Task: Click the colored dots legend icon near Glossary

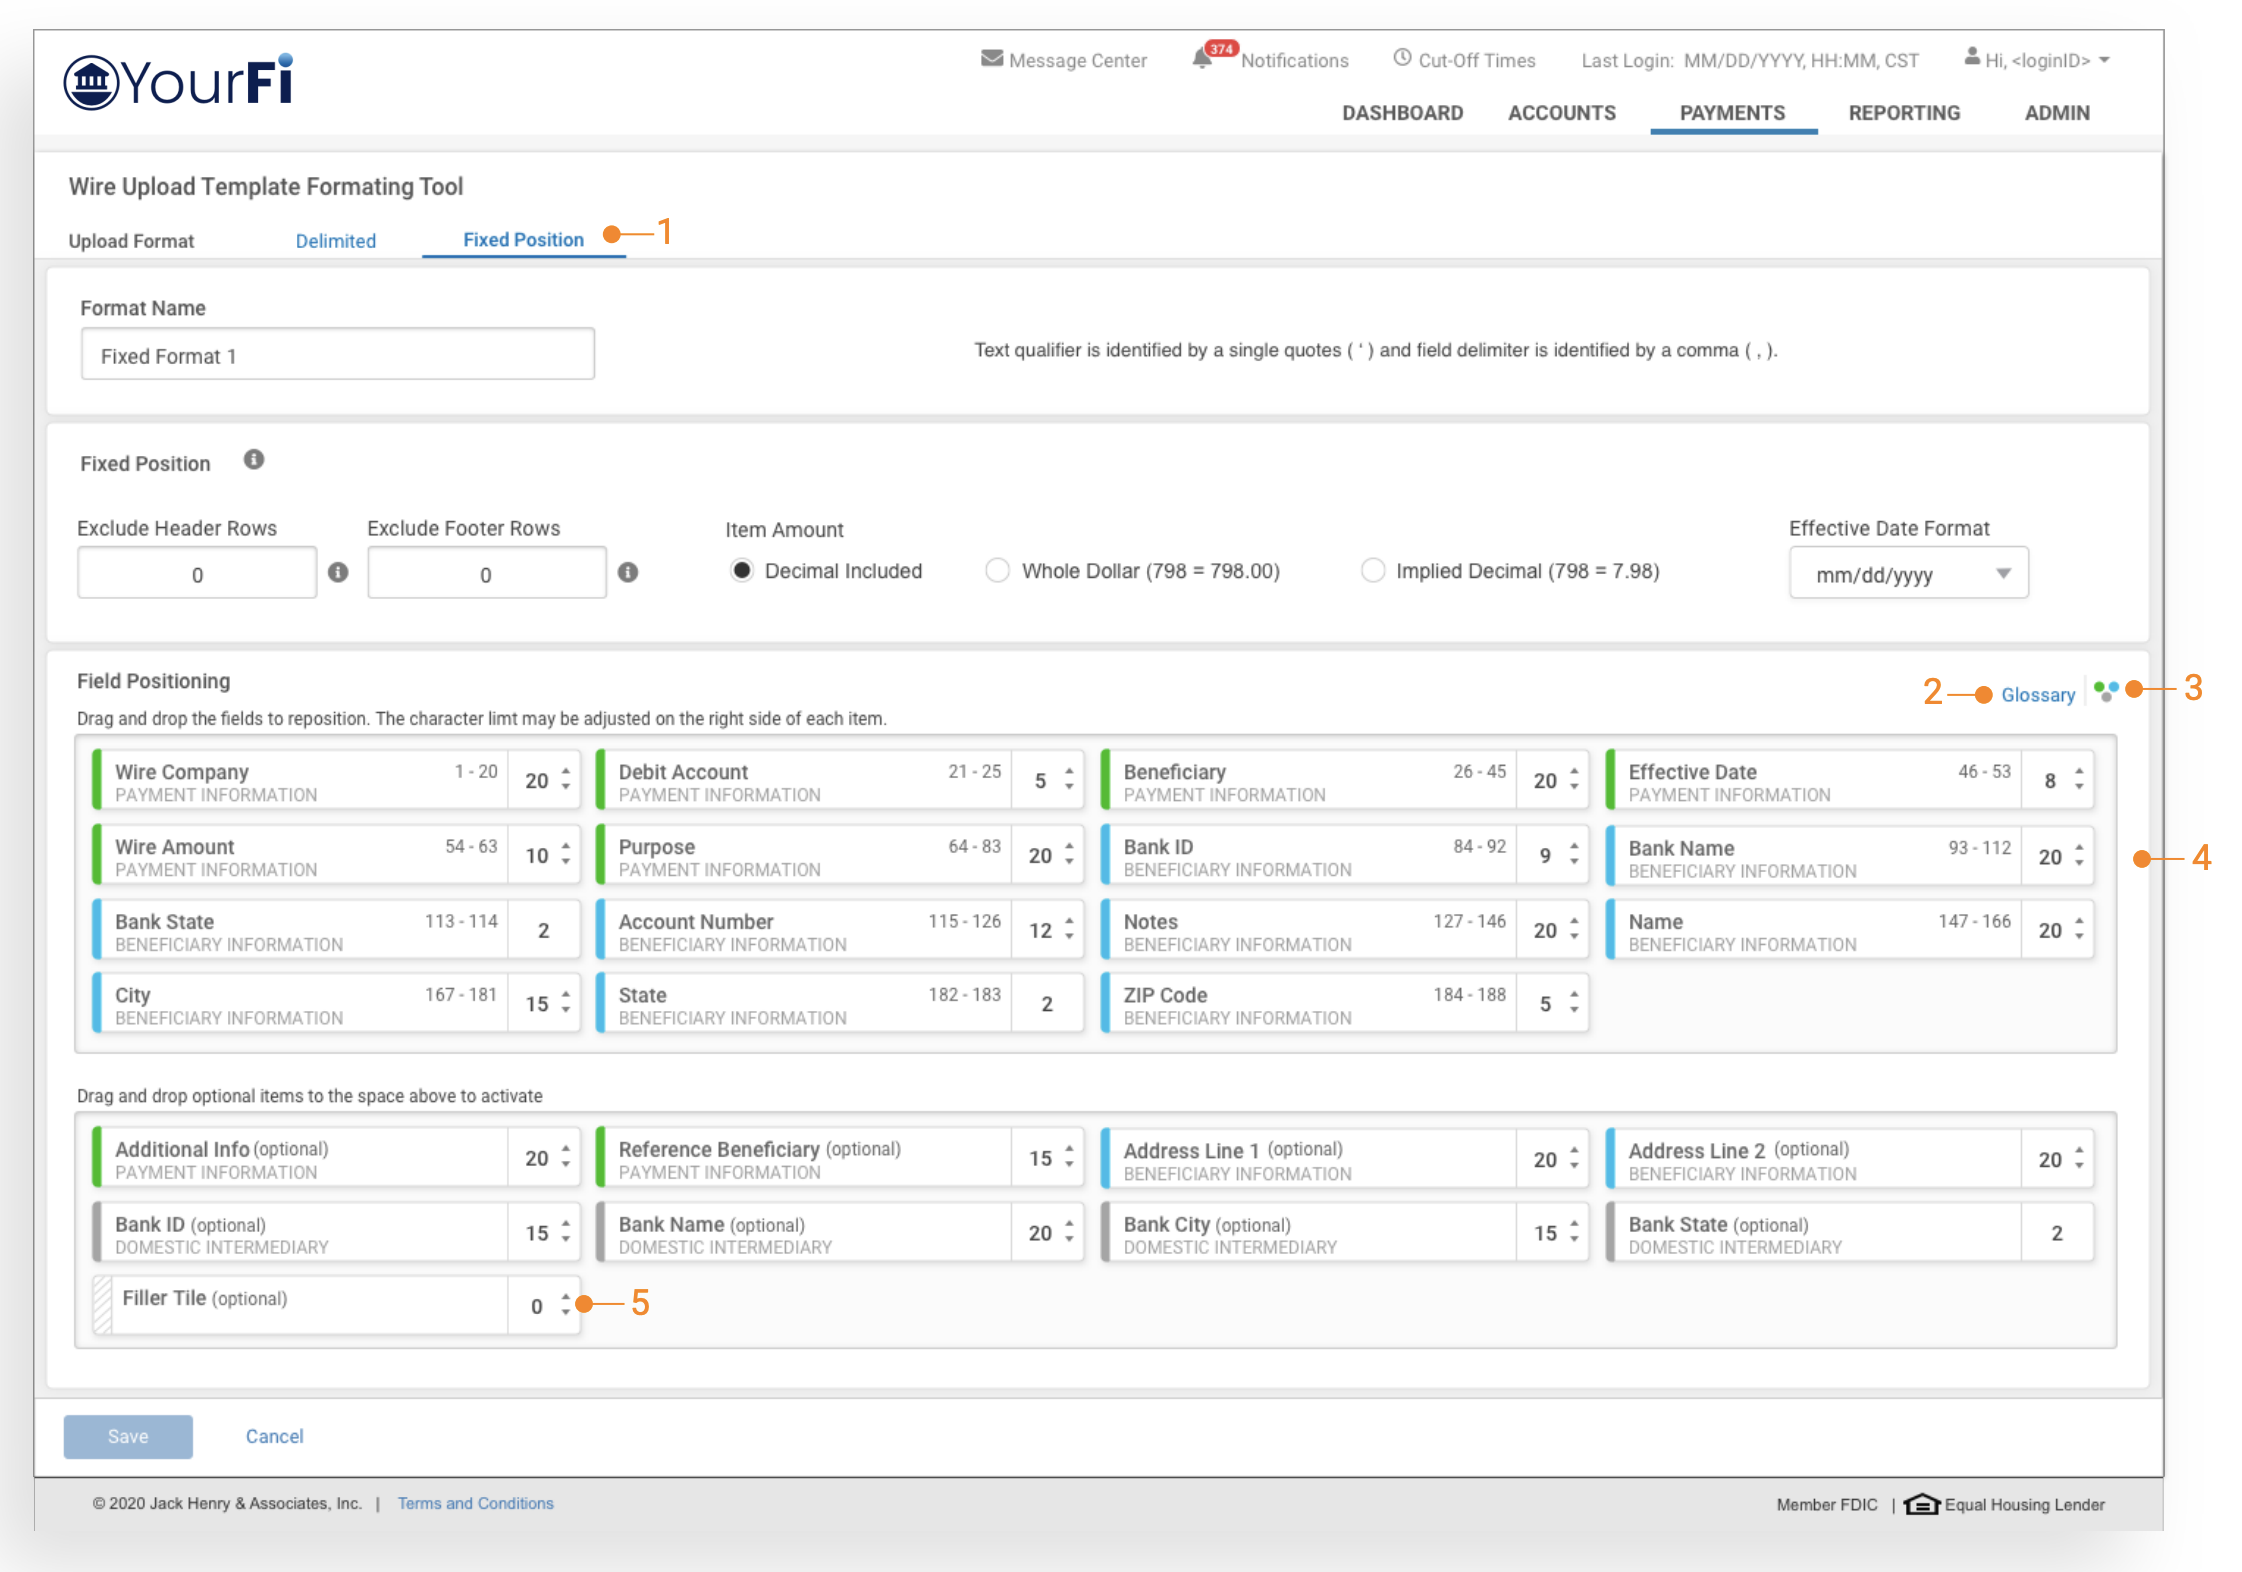Action: [x=2106, y=691]
